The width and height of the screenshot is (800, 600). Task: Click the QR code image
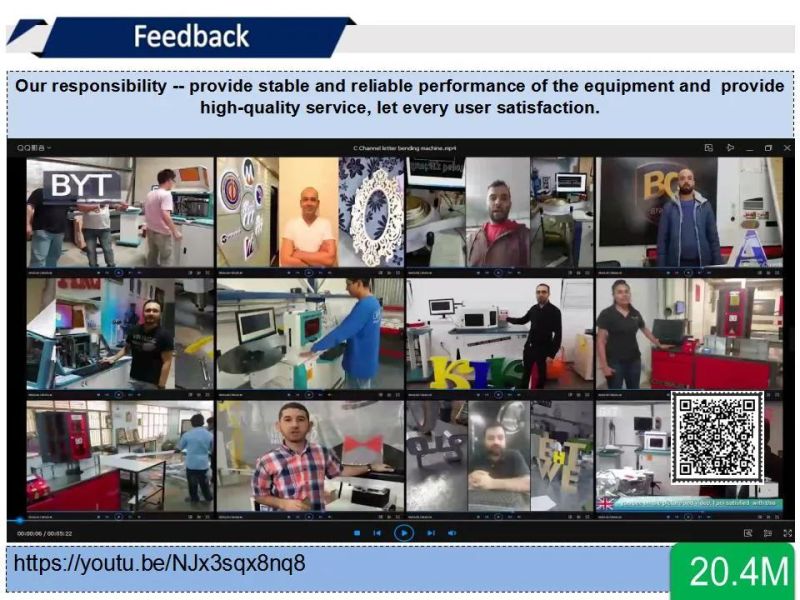pyautogui.click(x=717, y=437)
